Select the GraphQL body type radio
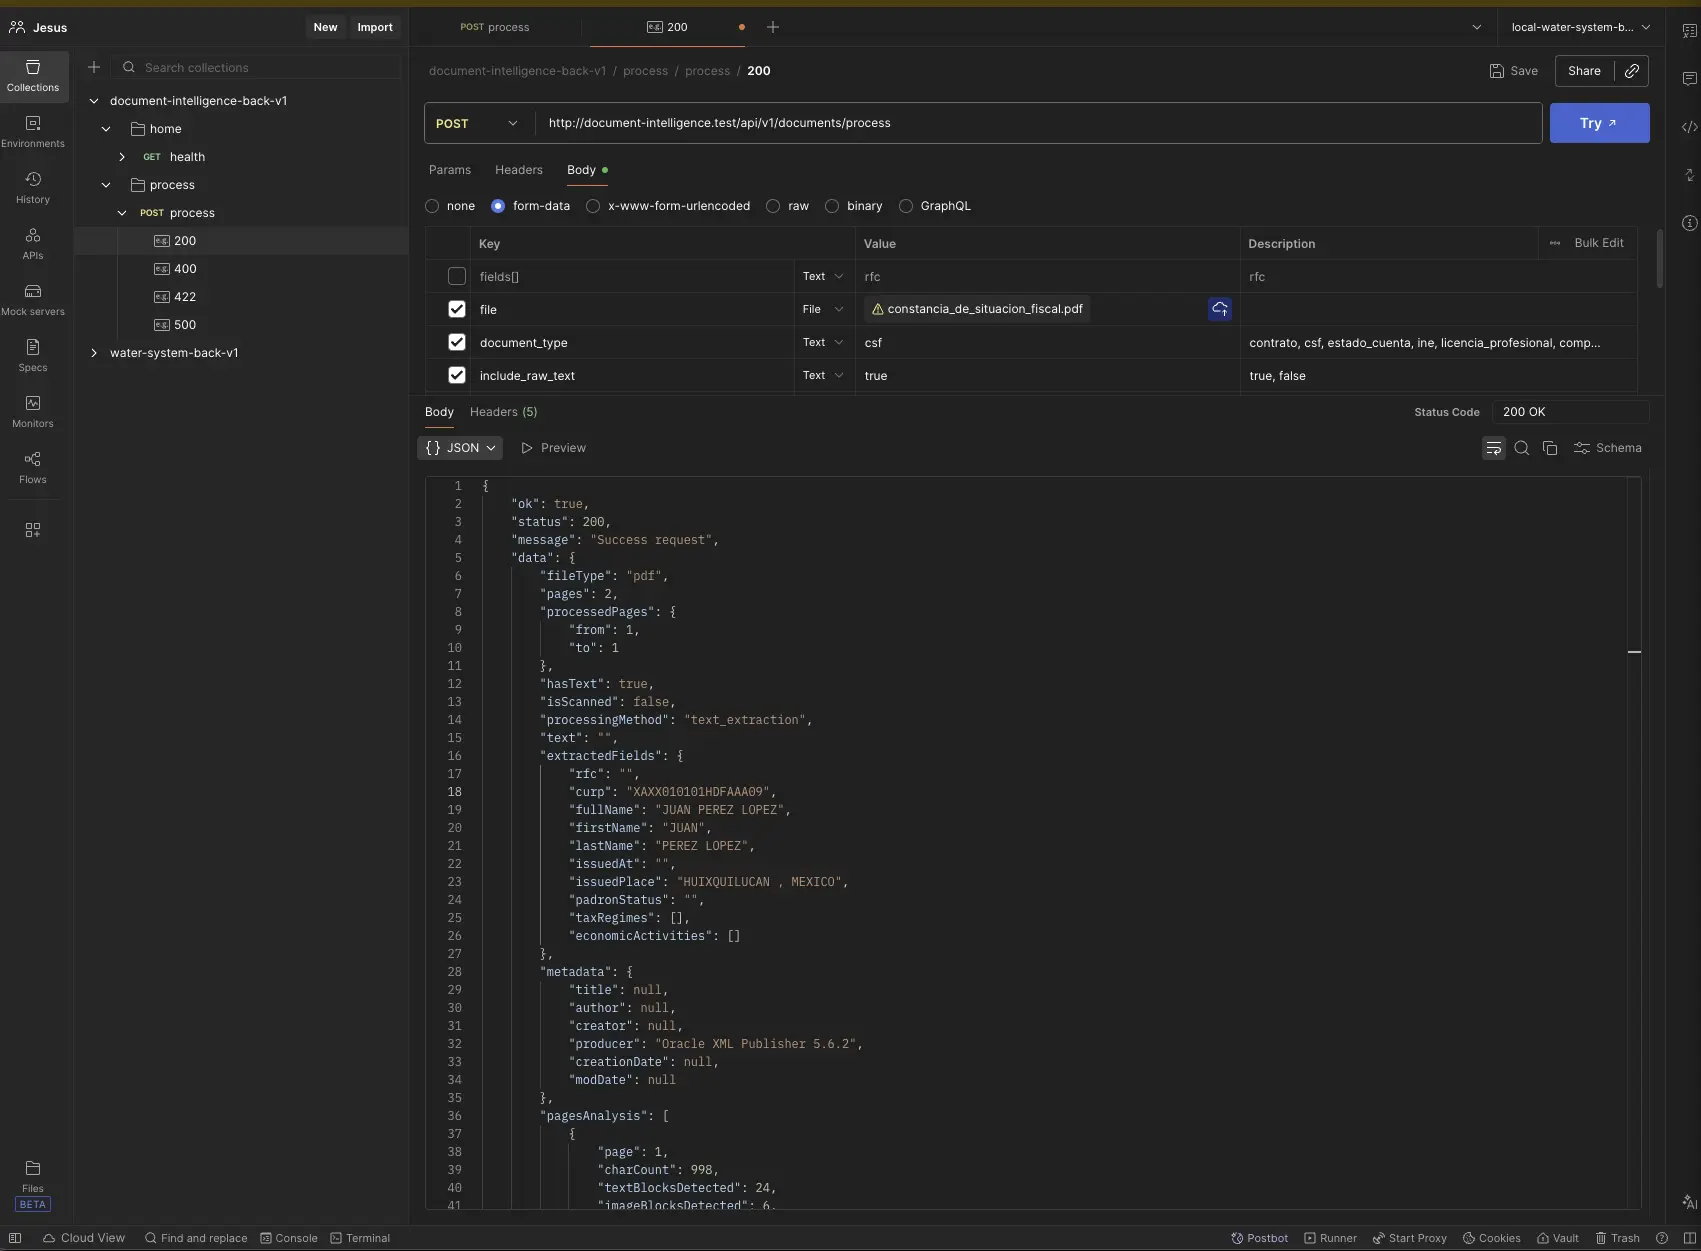Image resolution: width=1701 pixels, height=1251 pixels. [x=906, y=206]
